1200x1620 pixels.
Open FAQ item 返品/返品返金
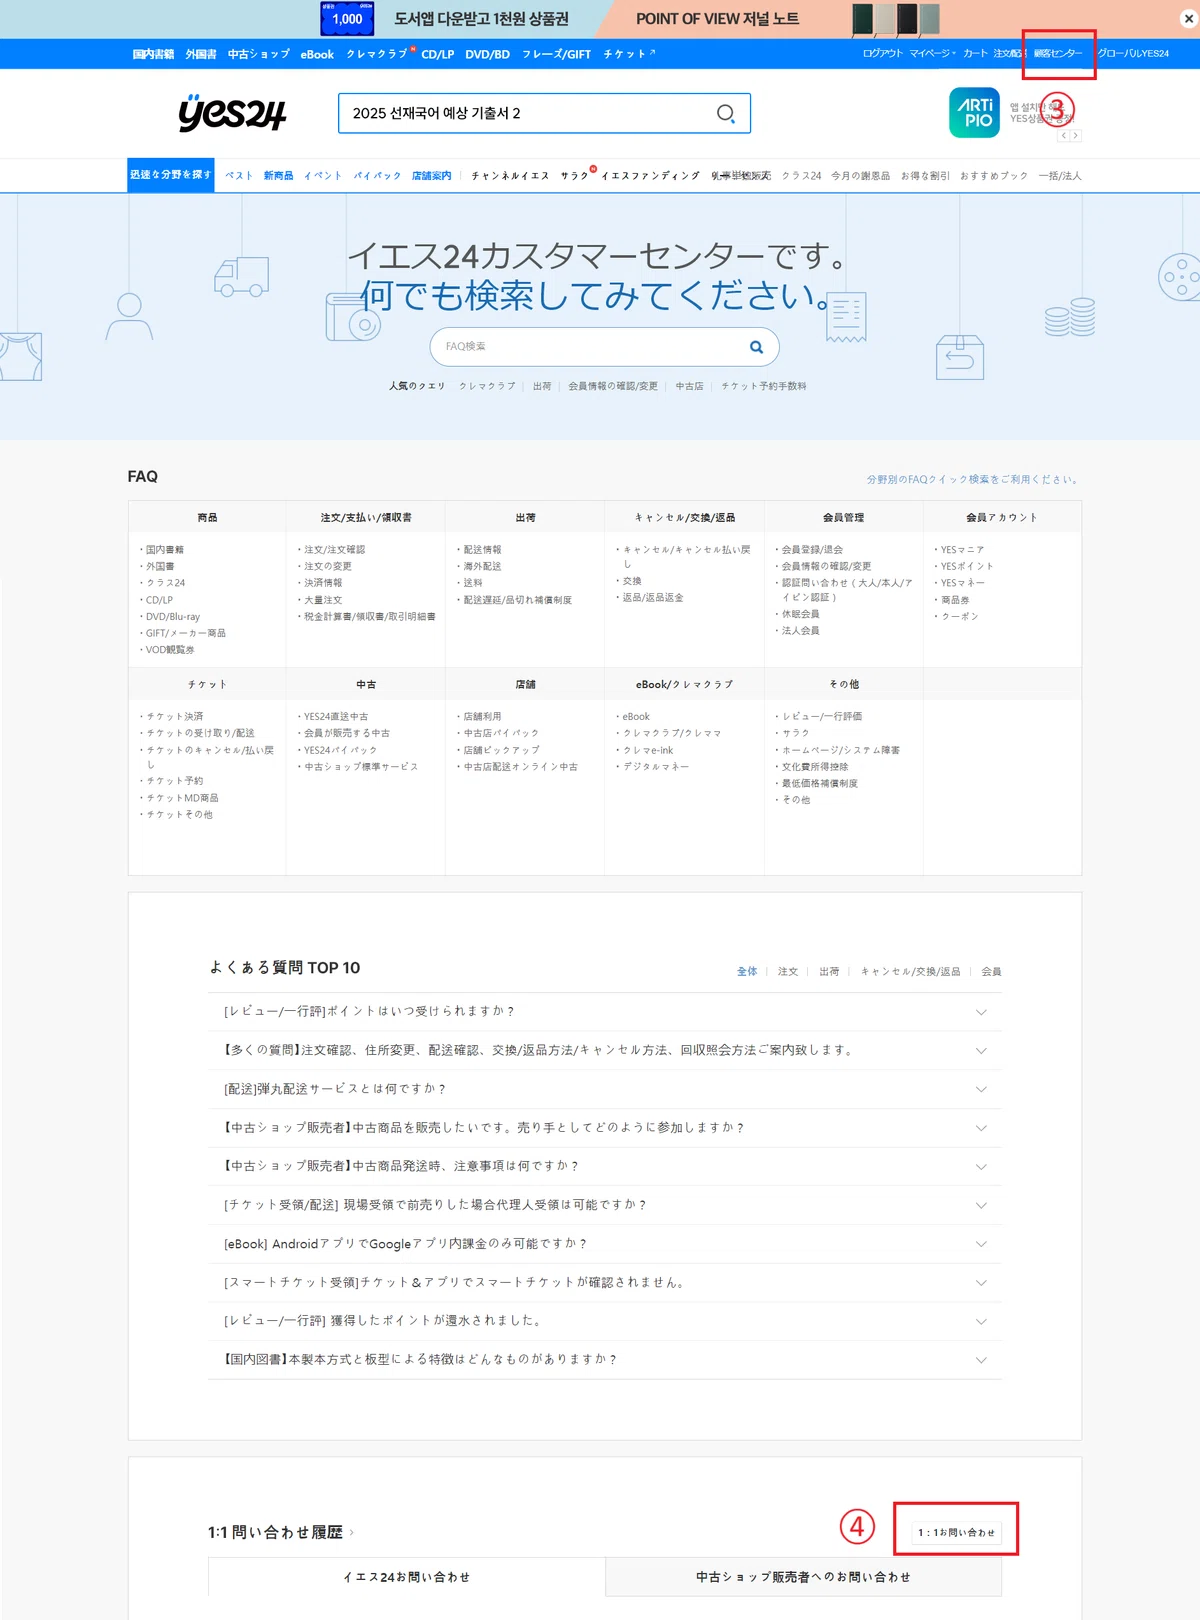tap(653, 598)
